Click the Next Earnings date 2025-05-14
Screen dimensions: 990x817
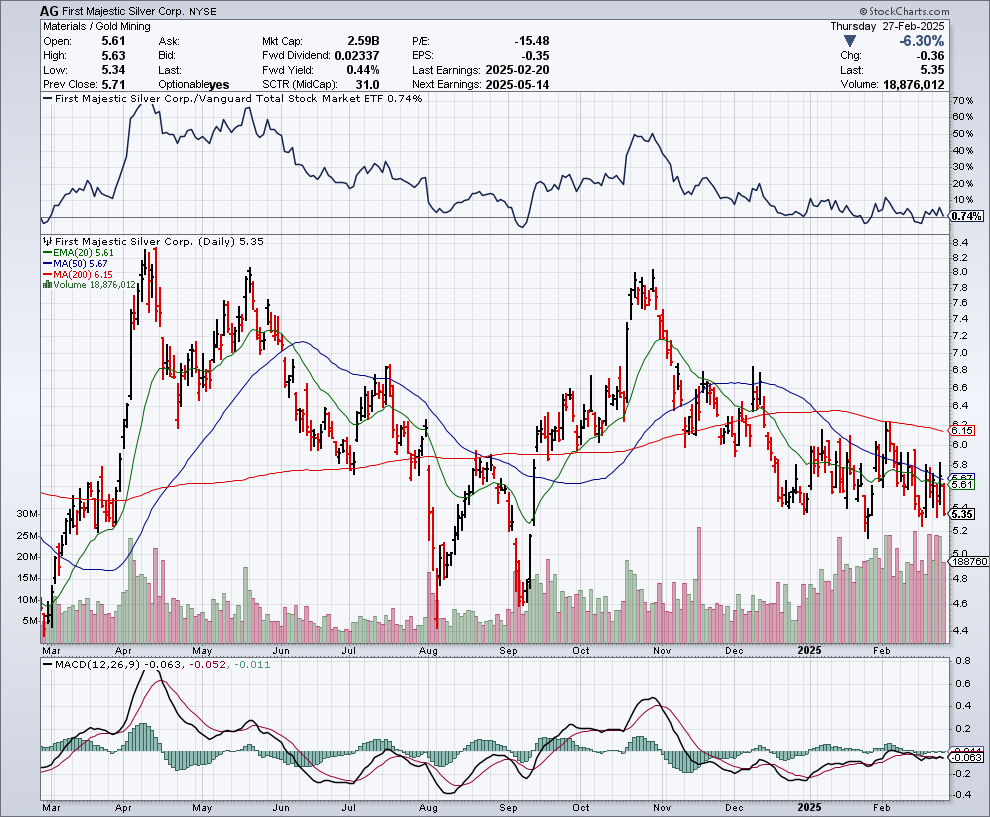[x=516, y=85]
